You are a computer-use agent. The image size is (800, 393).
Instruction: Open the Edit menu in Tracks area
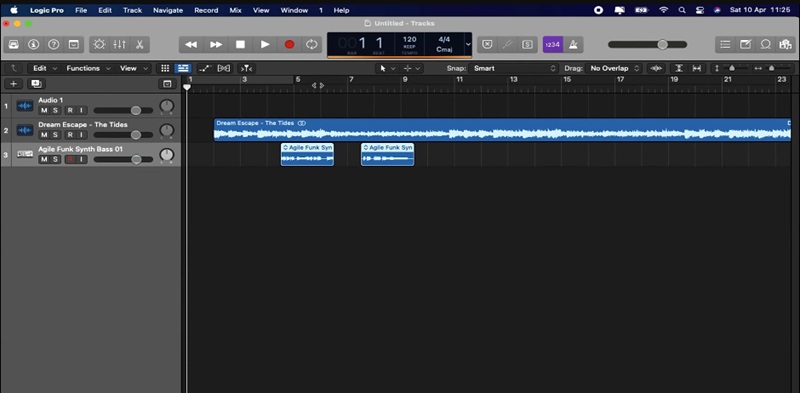[x=45, y=68]
